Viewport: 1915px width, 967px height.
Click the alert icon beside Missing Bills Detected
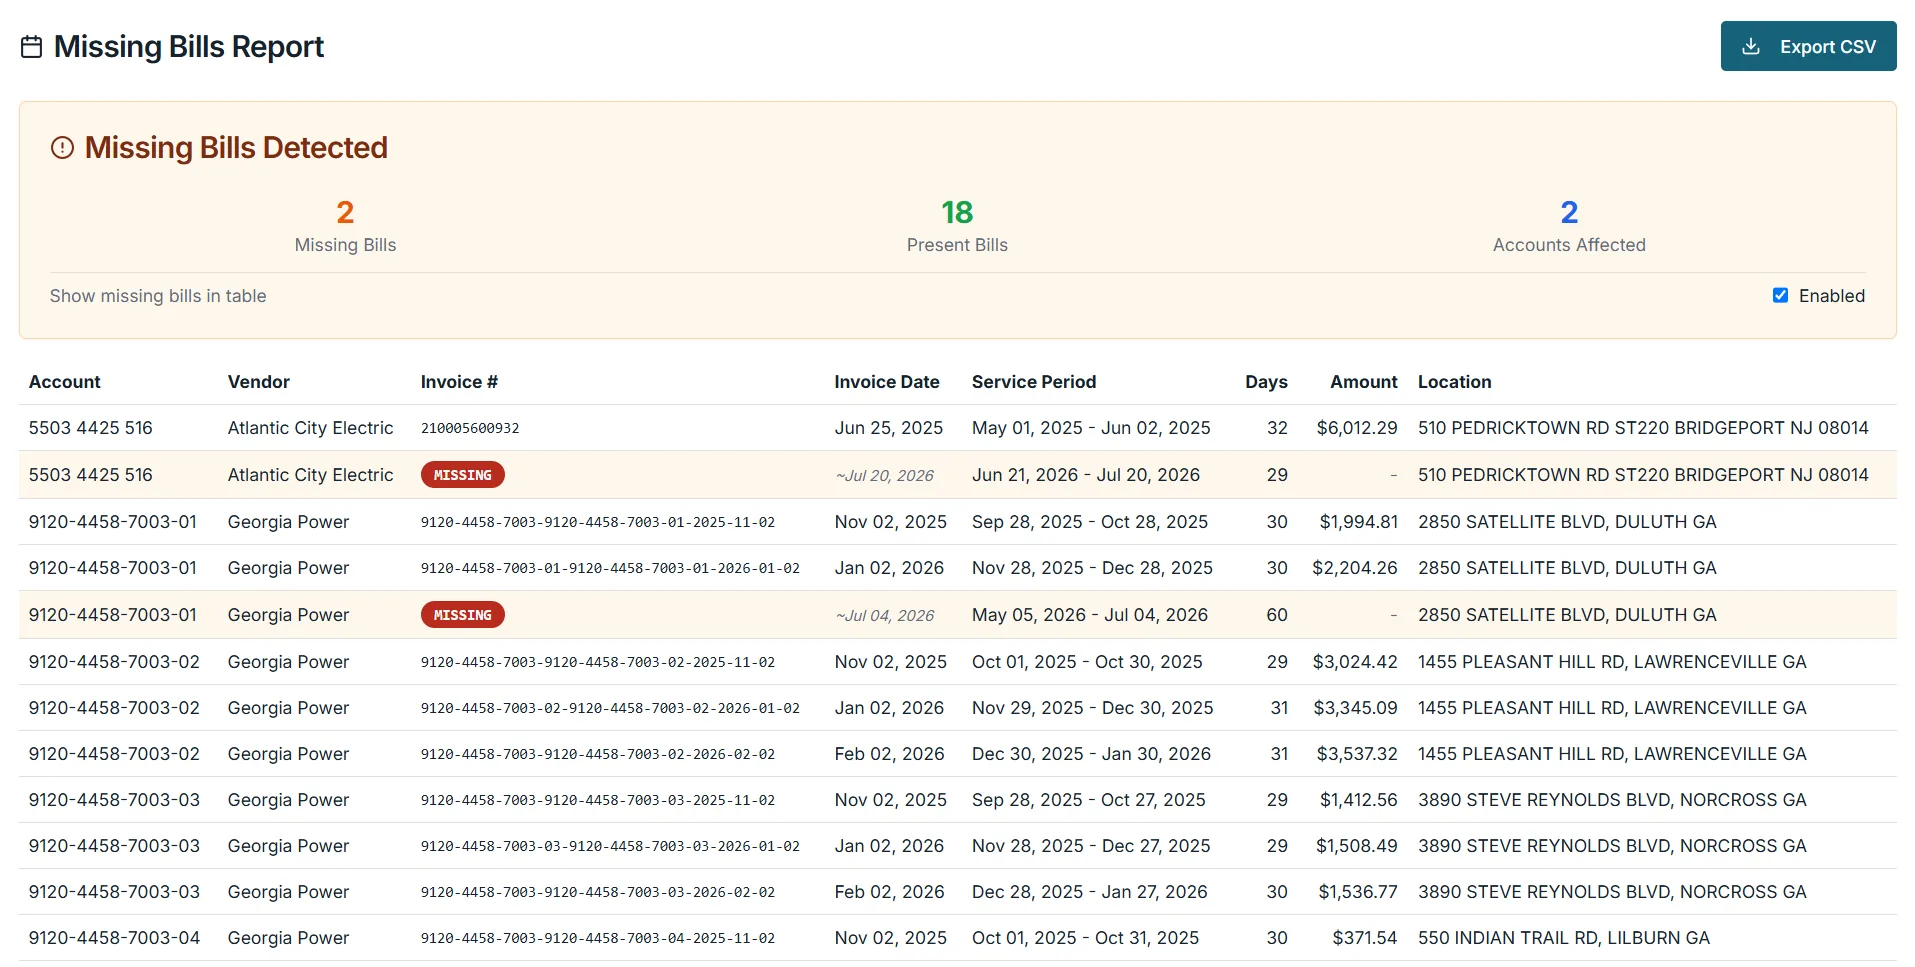pos(62,148)
